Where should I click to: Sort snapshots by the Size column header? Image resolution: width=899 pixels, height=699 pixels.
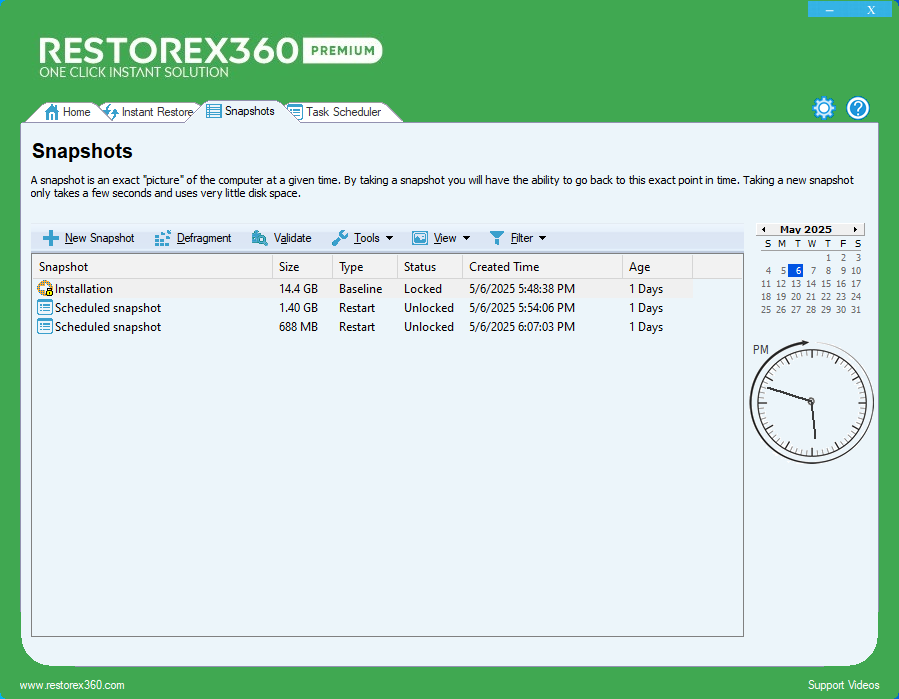point(291,266)
